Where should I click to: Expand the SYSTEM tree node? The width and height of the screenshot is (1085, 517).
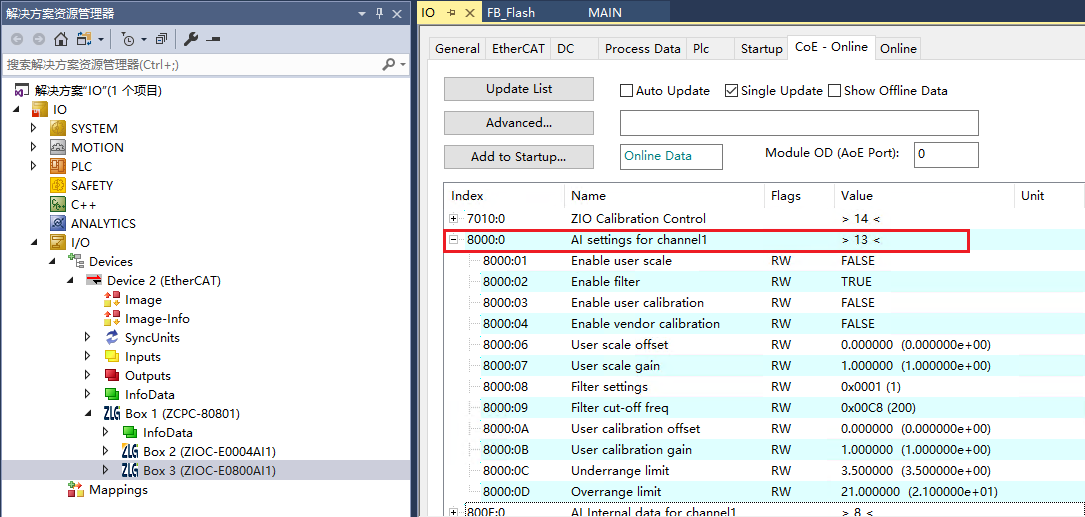[x=33, y=129]
